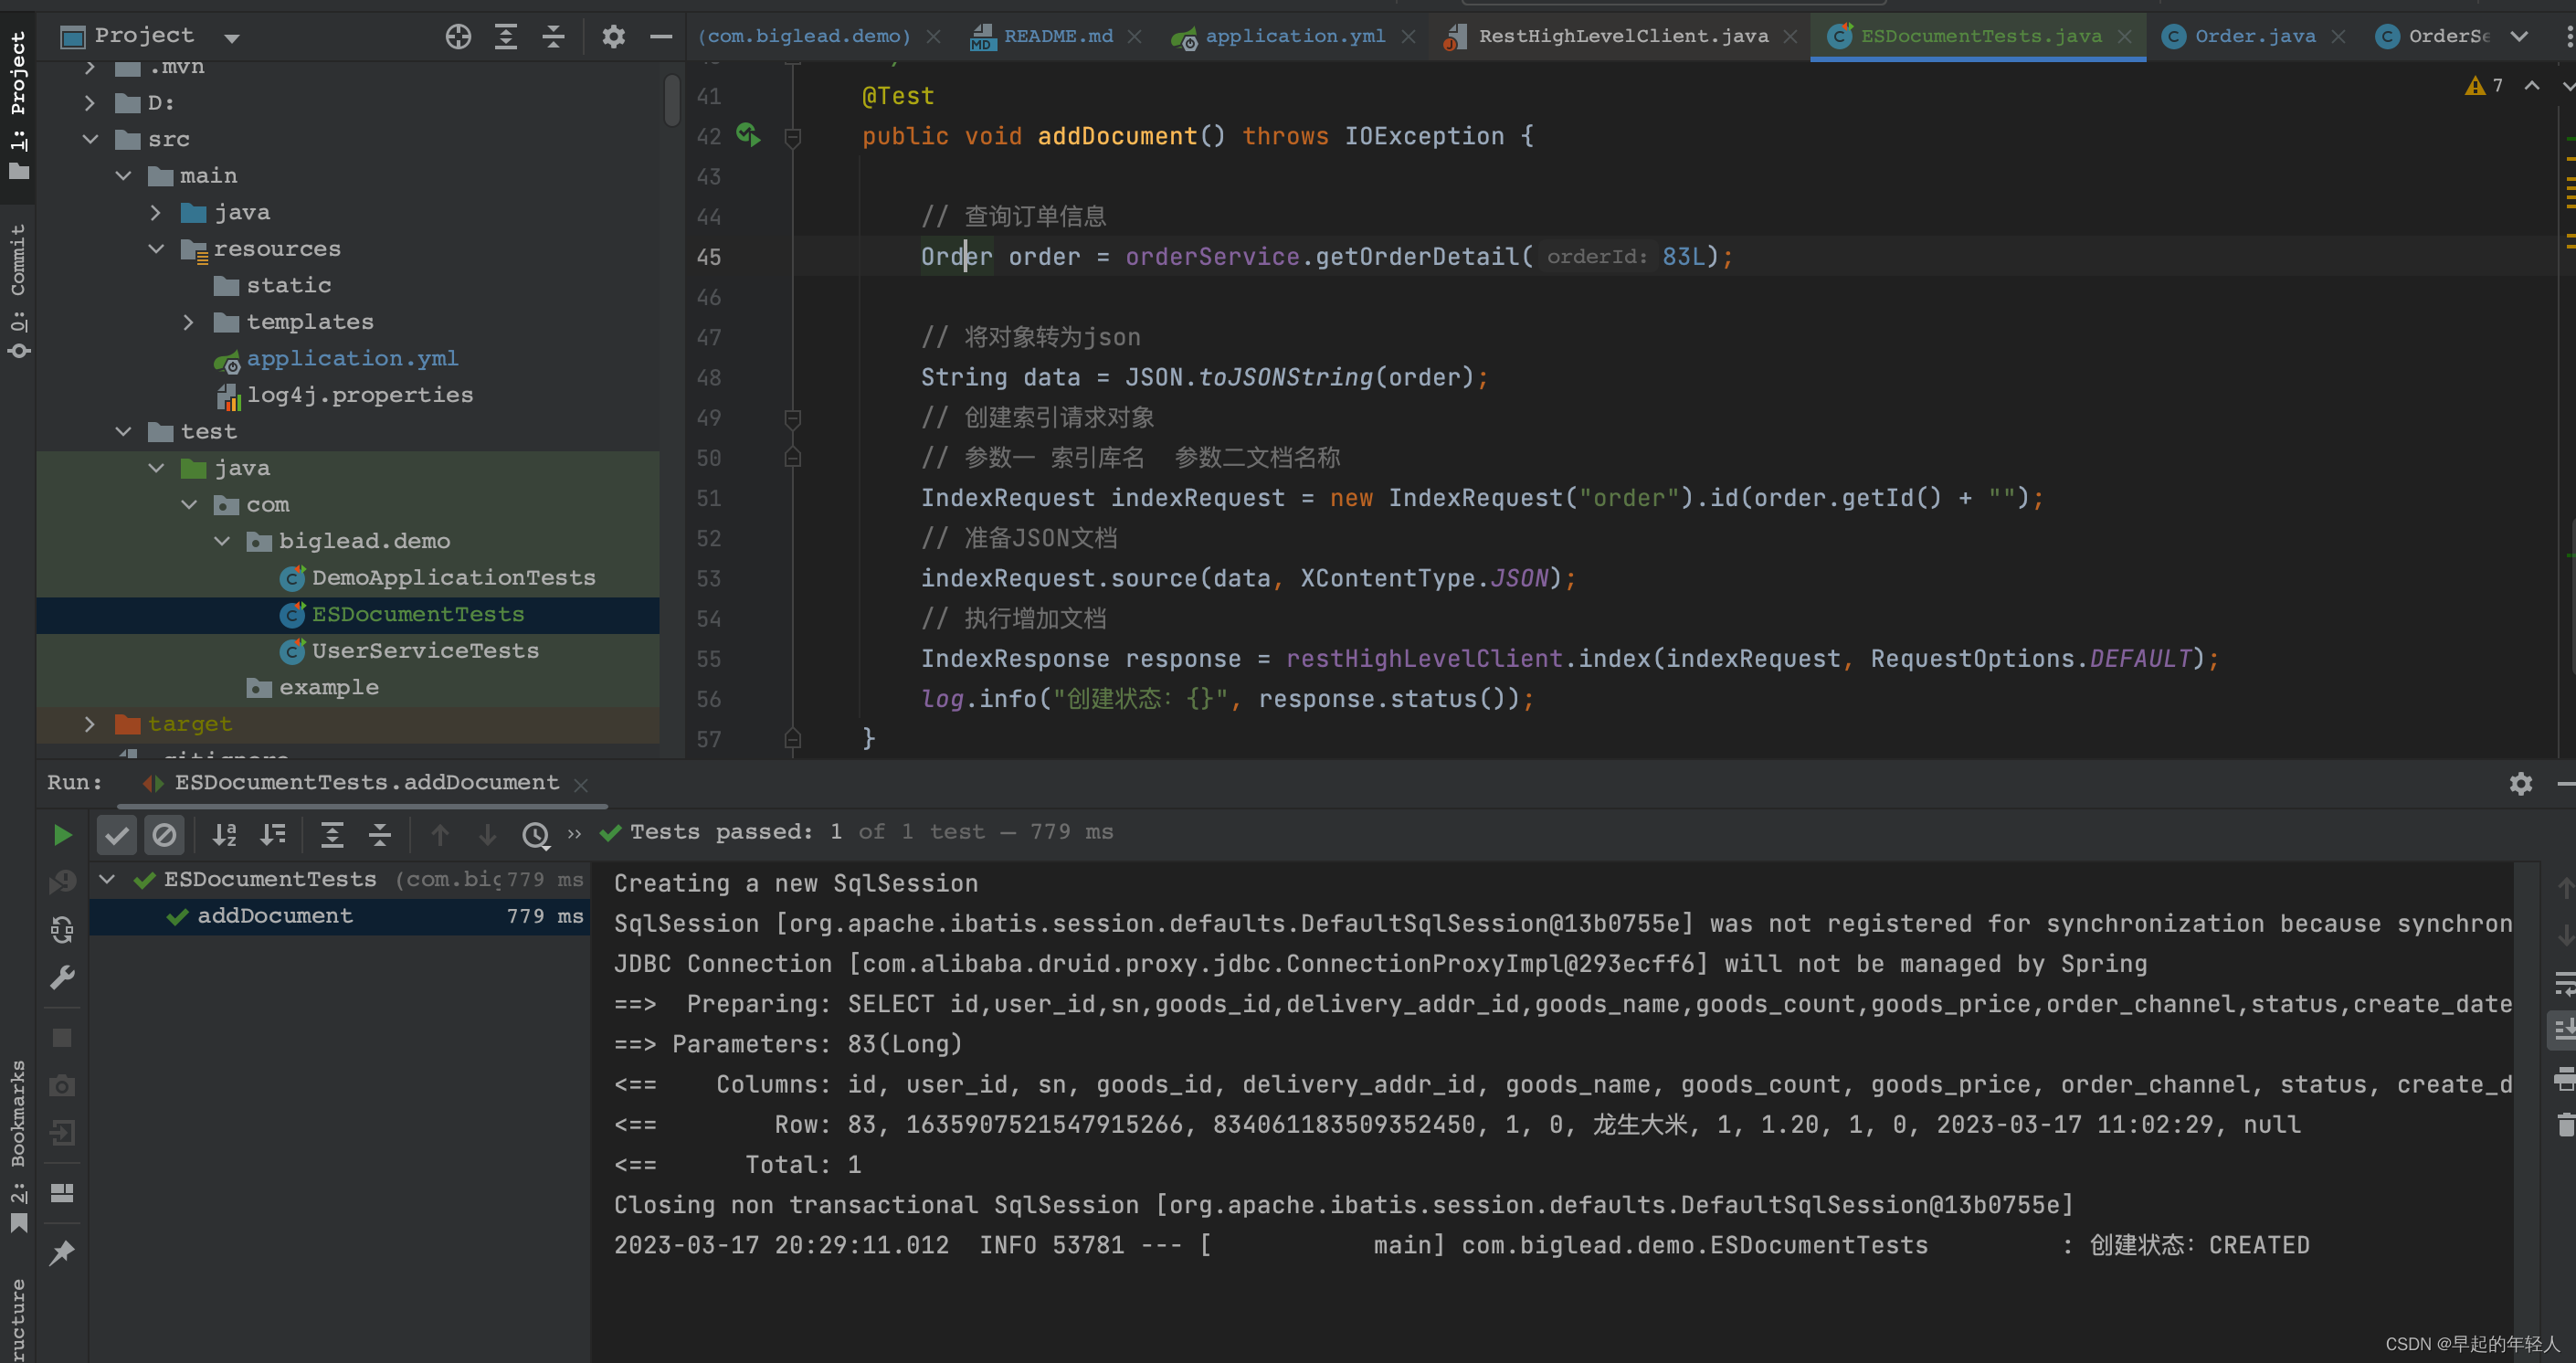This screenshot has width=2576, height=1363.
Task: Toggle auto-test rerun icon
Action: pyautogui.click(x=62, y=929)
